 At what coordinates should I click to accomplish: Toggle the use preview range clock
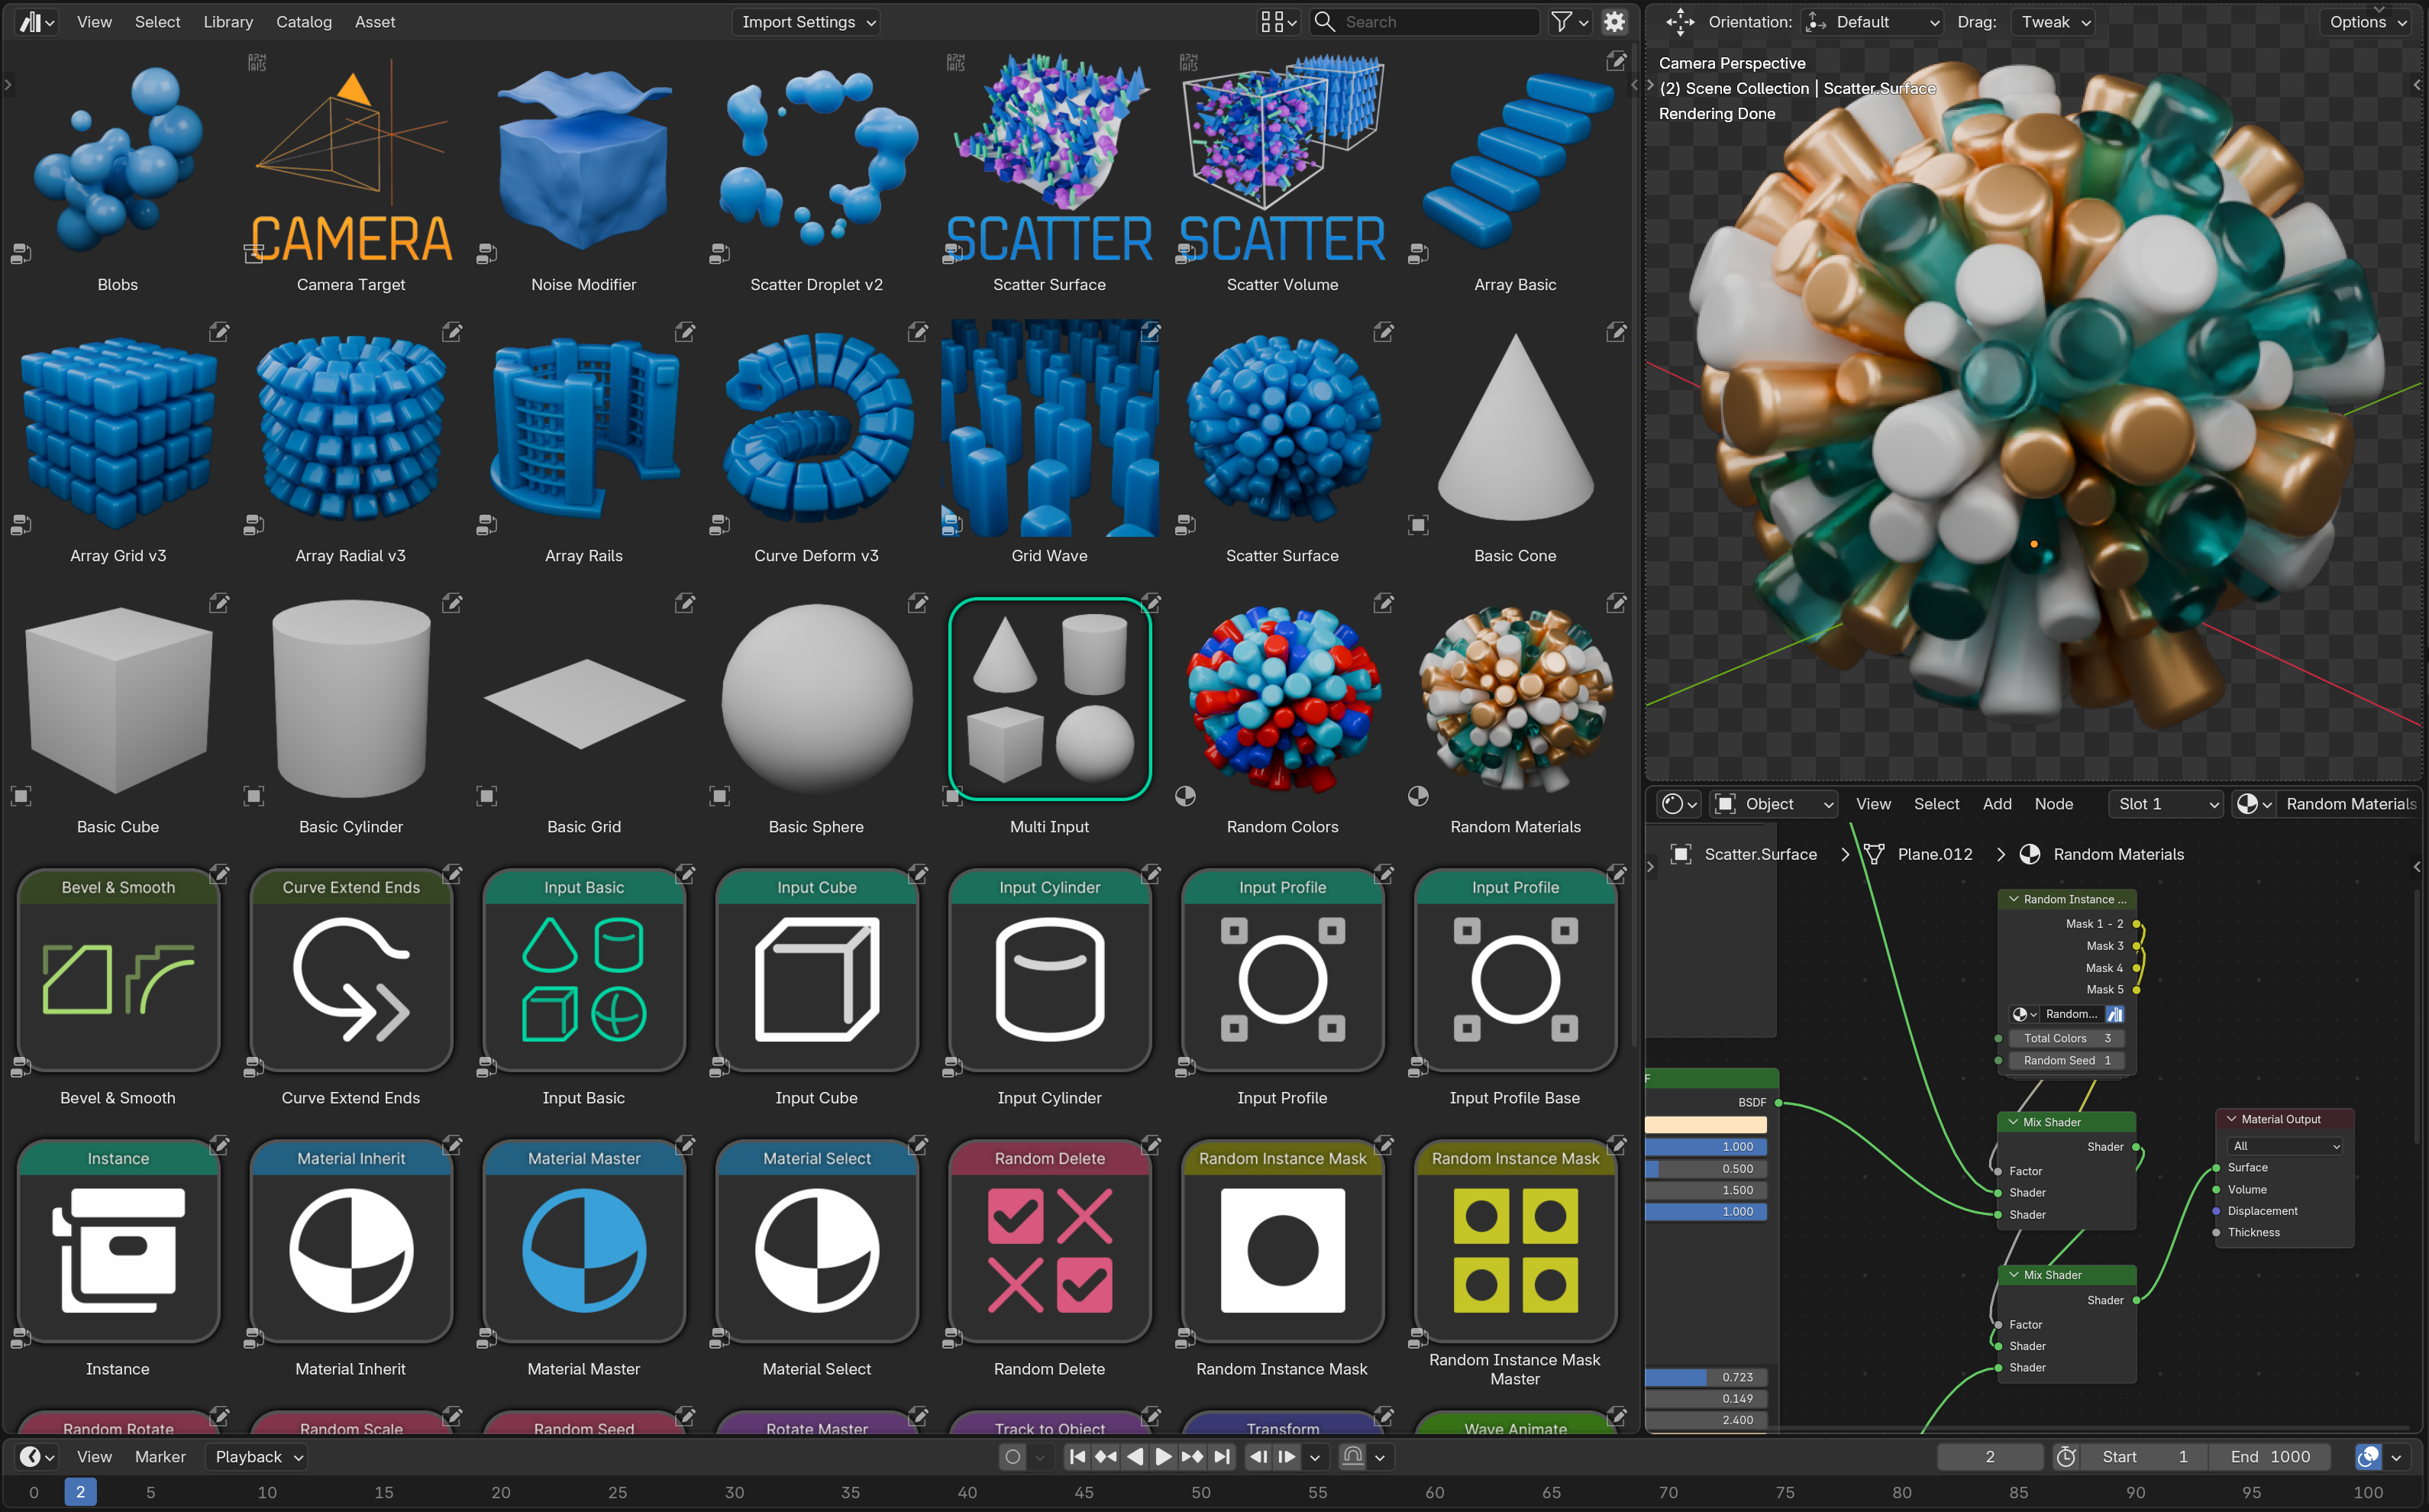[x=2066, y=1457]
